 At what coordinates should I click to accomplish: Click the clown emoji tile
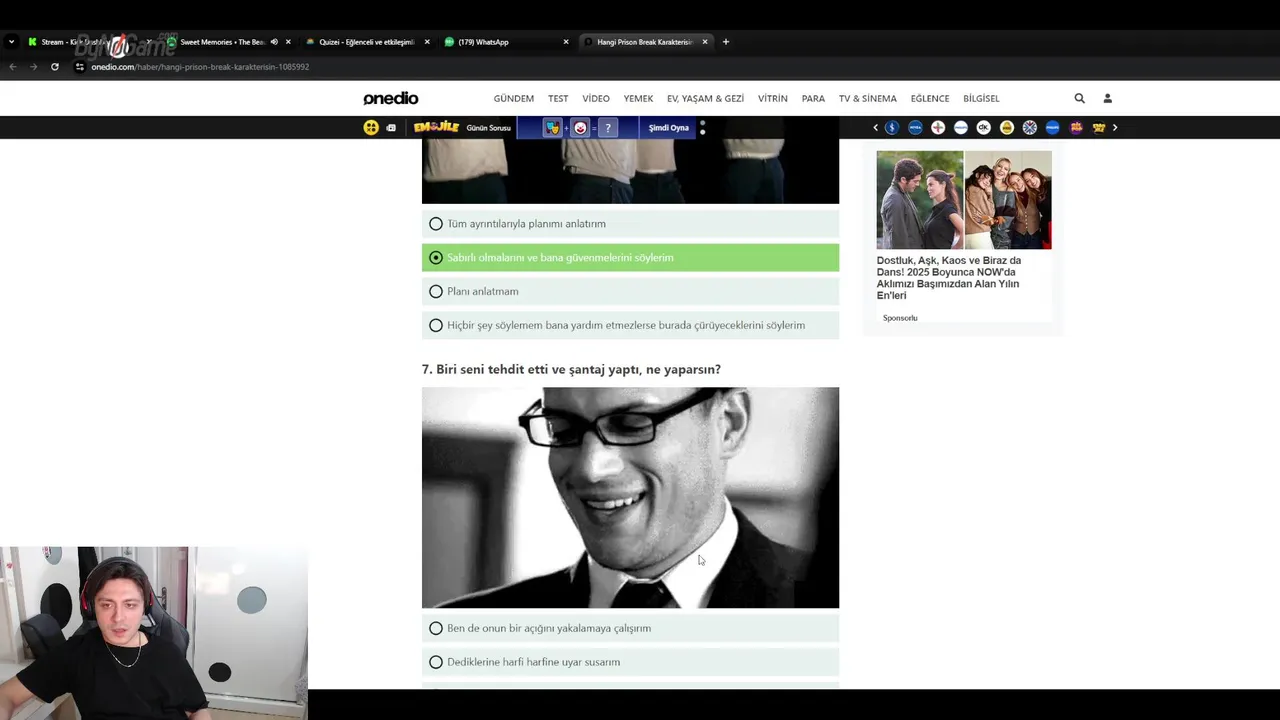coord(580,128)
